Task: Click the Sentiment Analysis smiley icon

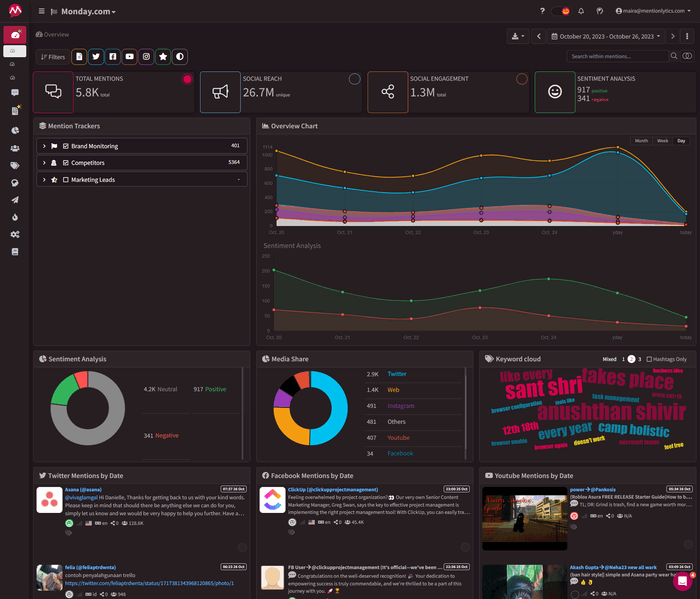Action: pos(555,92)
